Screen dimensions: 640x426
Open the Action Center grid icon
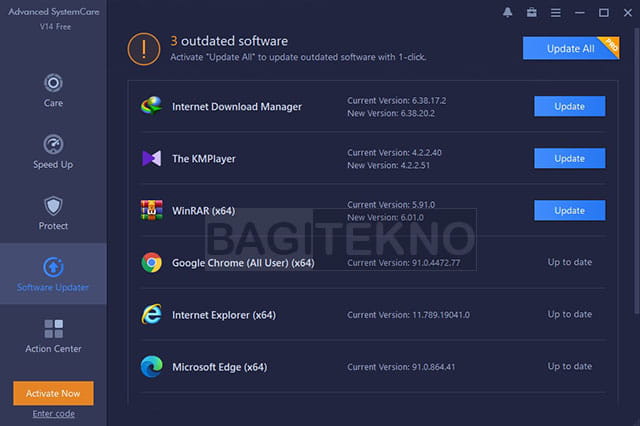[x=53, y=329]
